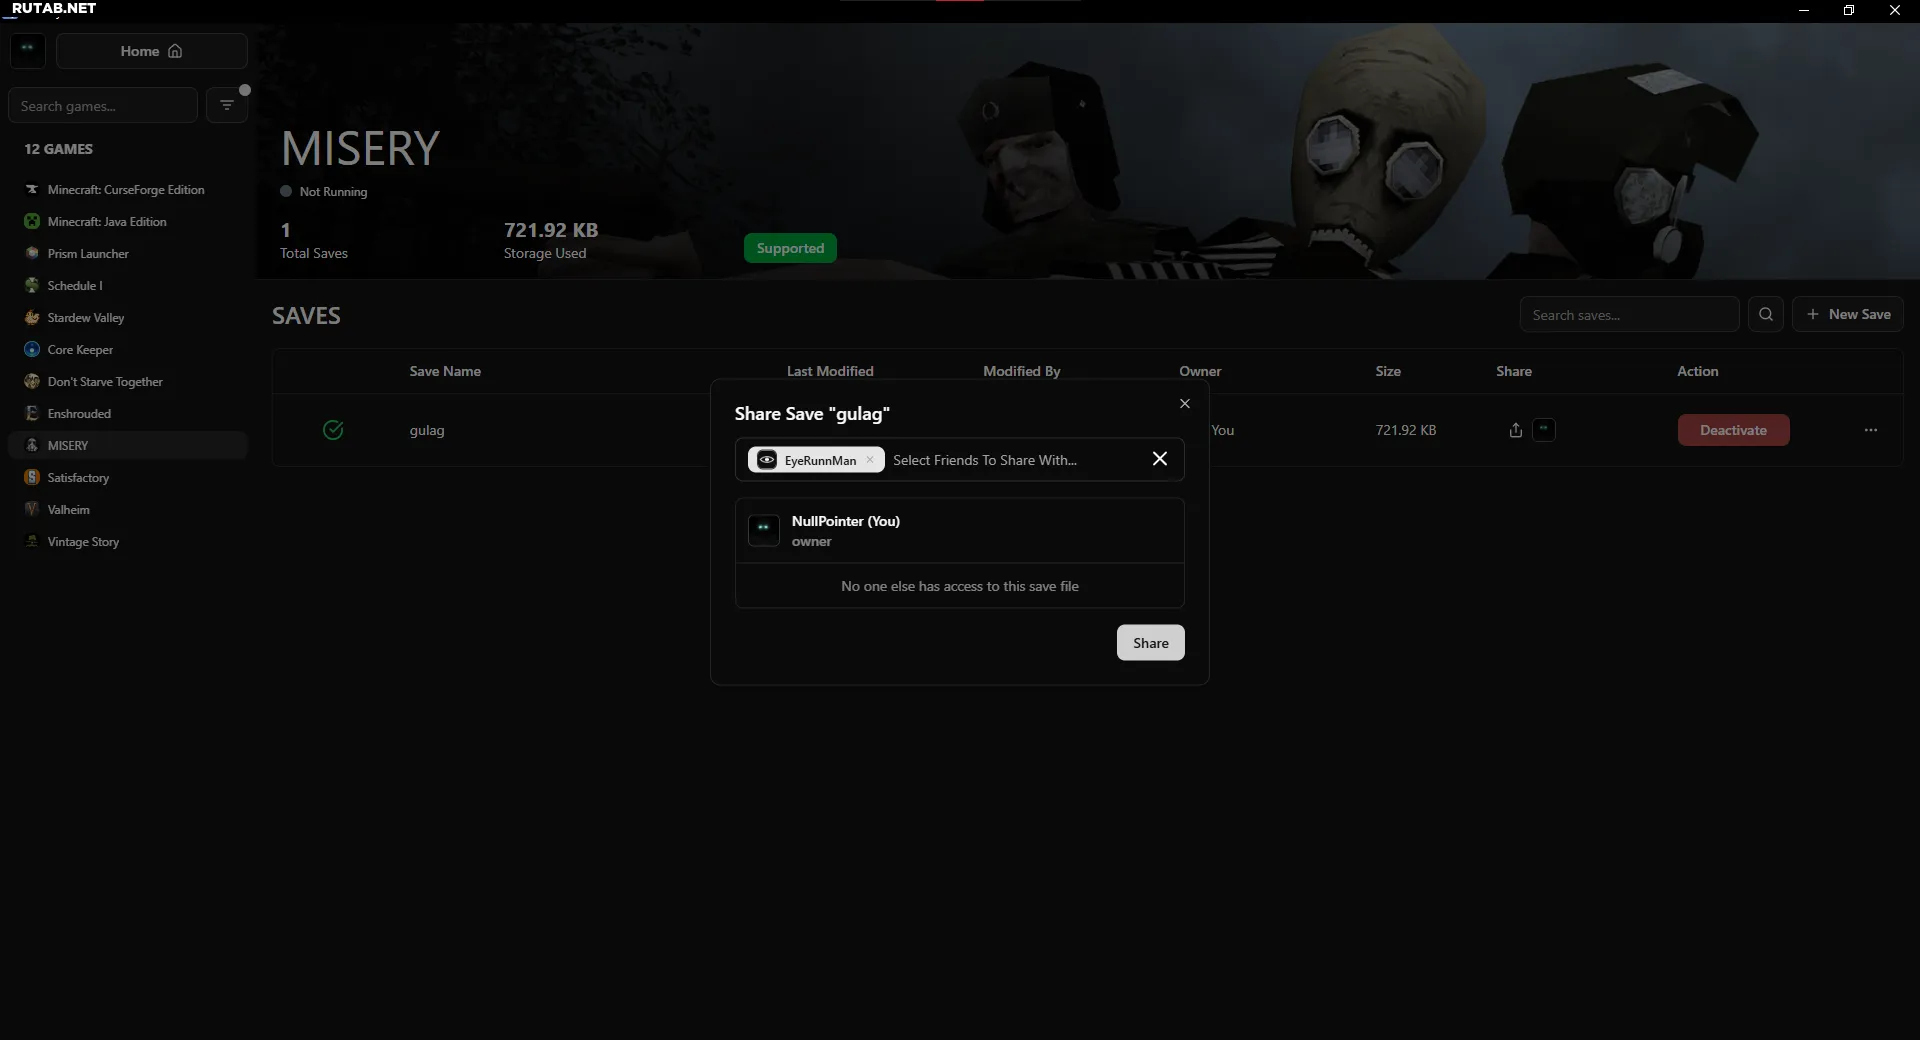Click the user avatar icon top left
The image size is (1920, 1040).
28,50
